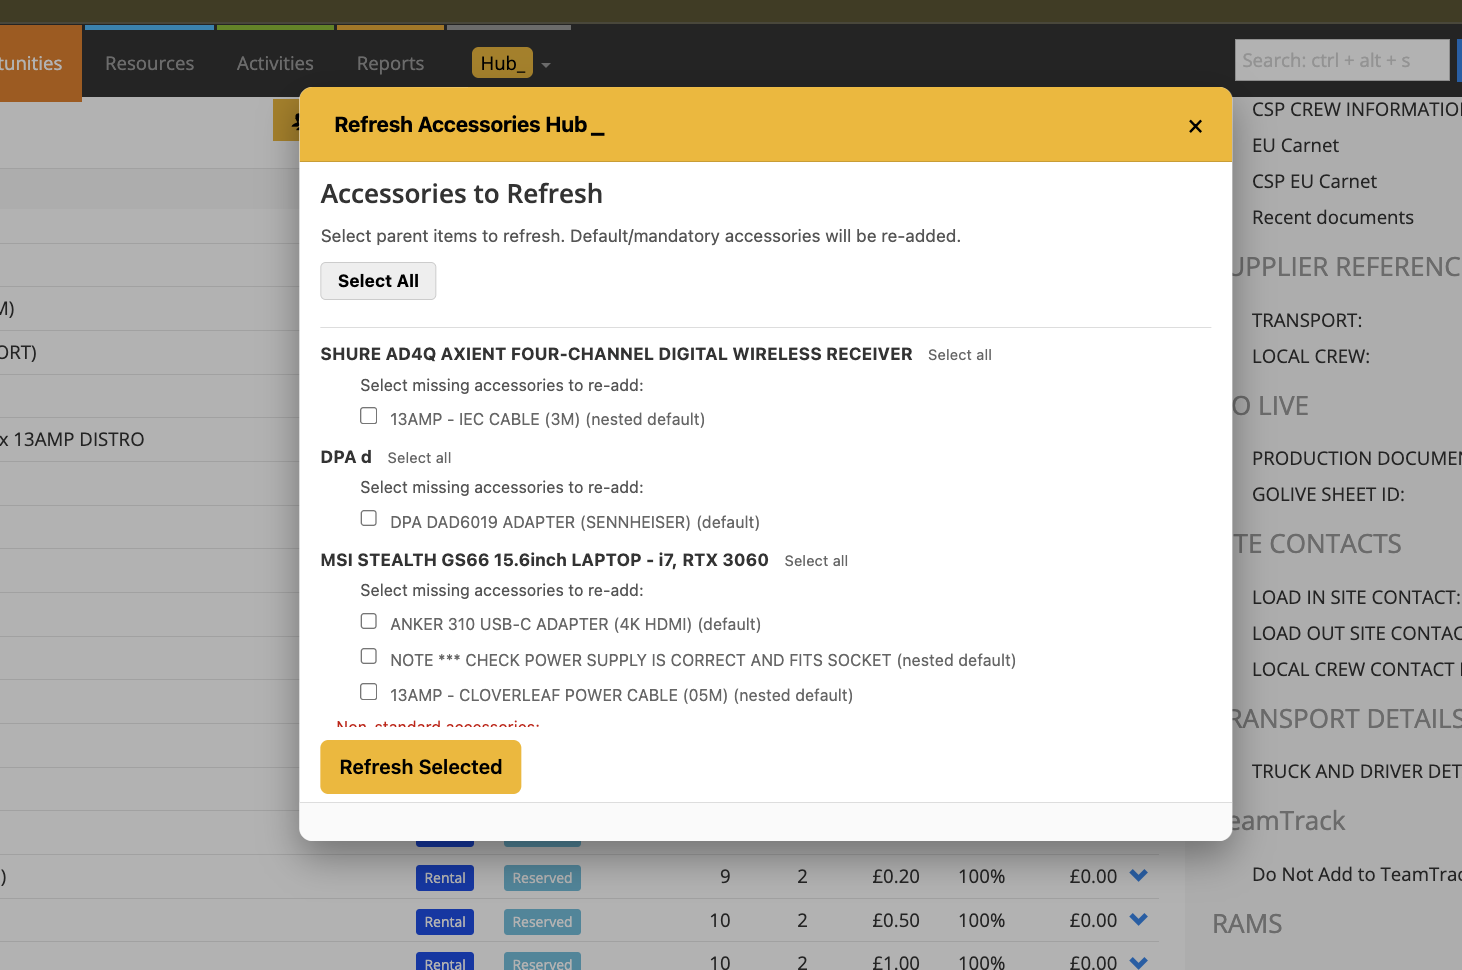Open the Recent documents sidebar link

pos(1333,217)
